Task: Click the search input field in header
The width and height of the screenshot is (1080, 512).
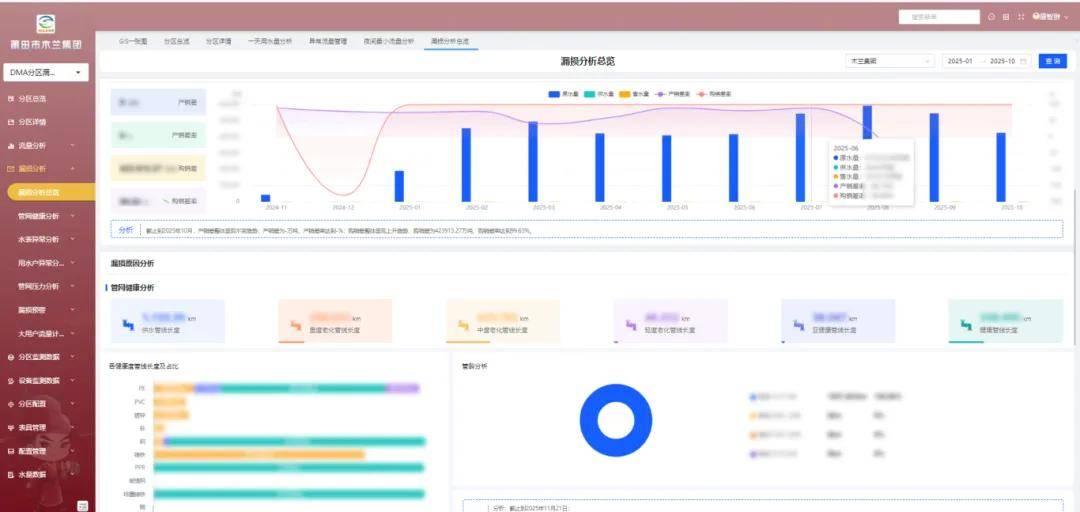Action: (x=939, y=17)
